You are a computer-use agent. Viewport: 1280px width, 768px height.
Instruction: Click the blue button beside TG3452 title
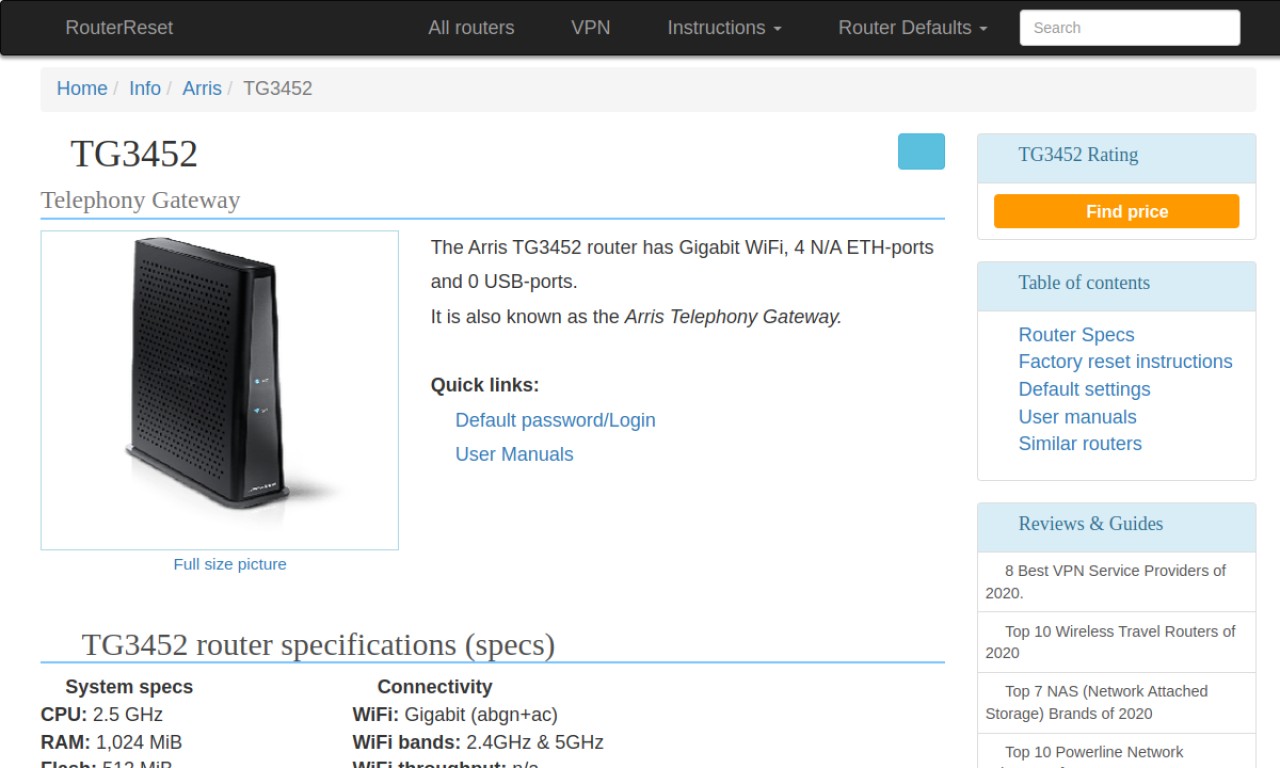[x=921, y=151]
